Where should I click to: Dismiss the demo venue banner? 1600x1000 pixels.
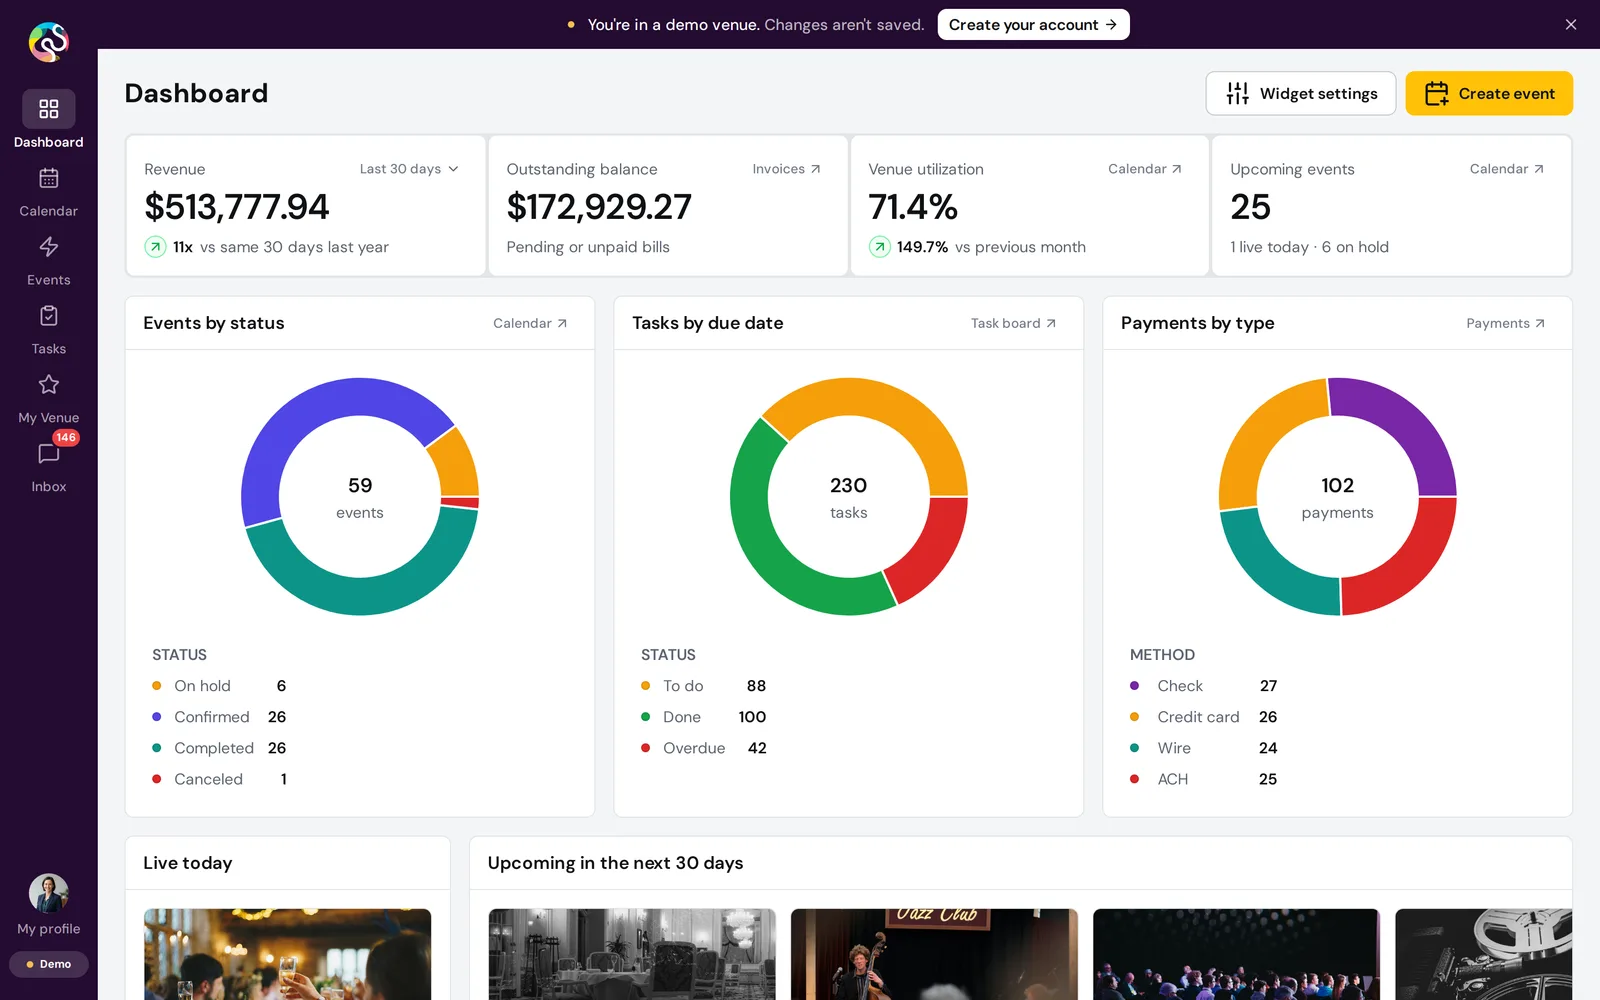[x=1571, y=24]
